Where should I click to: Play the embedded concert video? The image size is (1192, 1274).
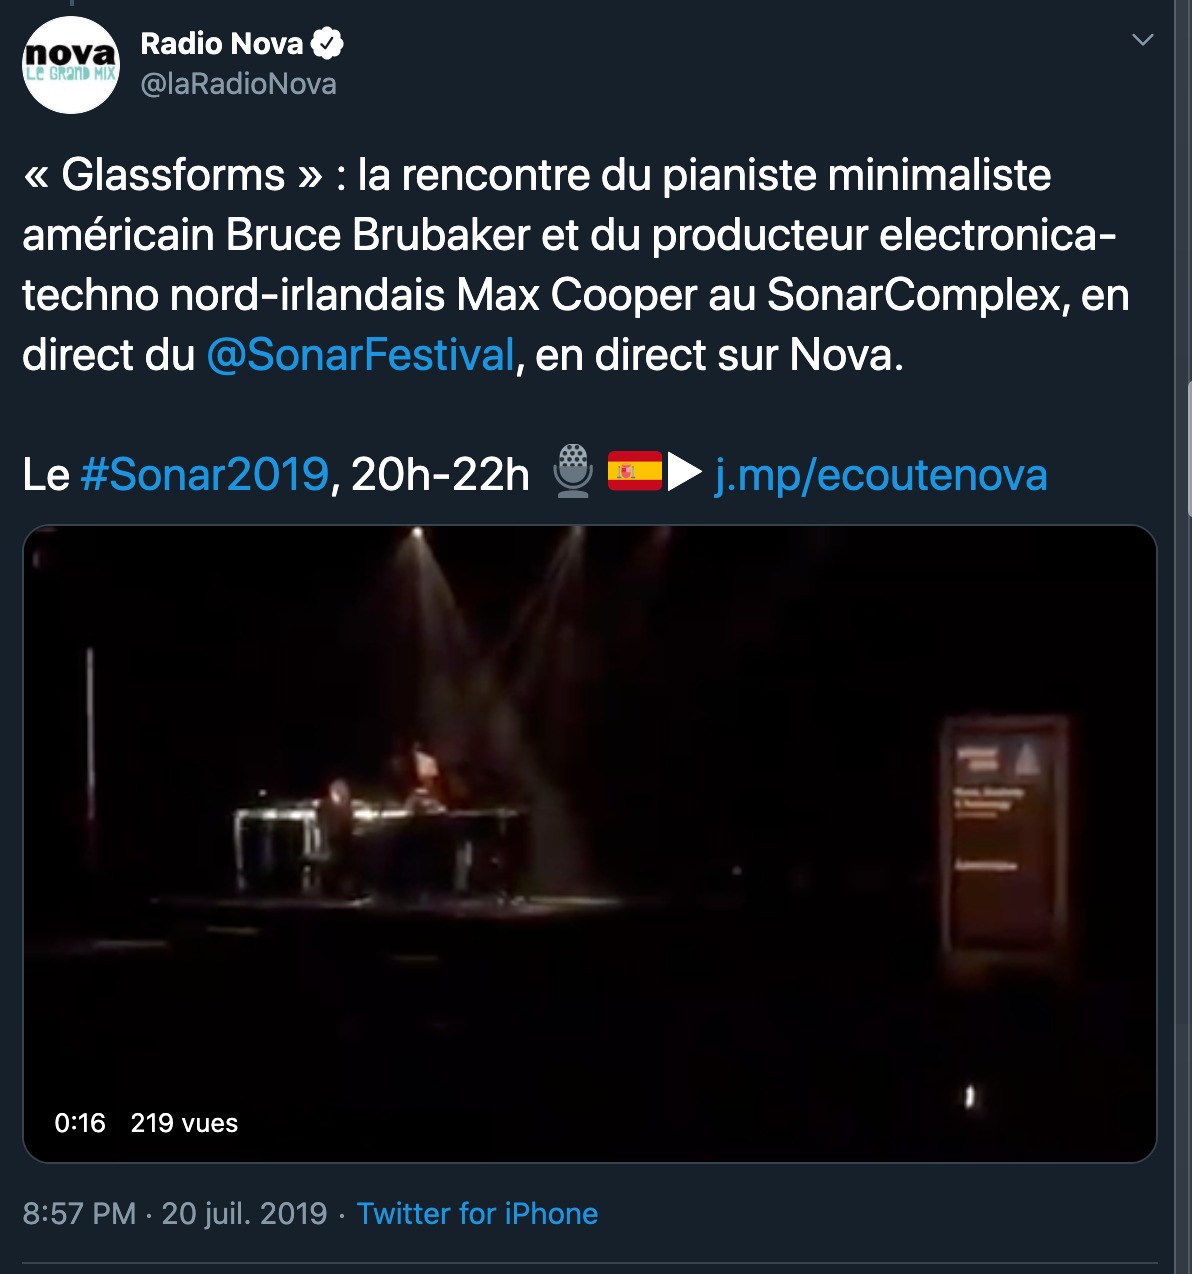click(590, 844)
